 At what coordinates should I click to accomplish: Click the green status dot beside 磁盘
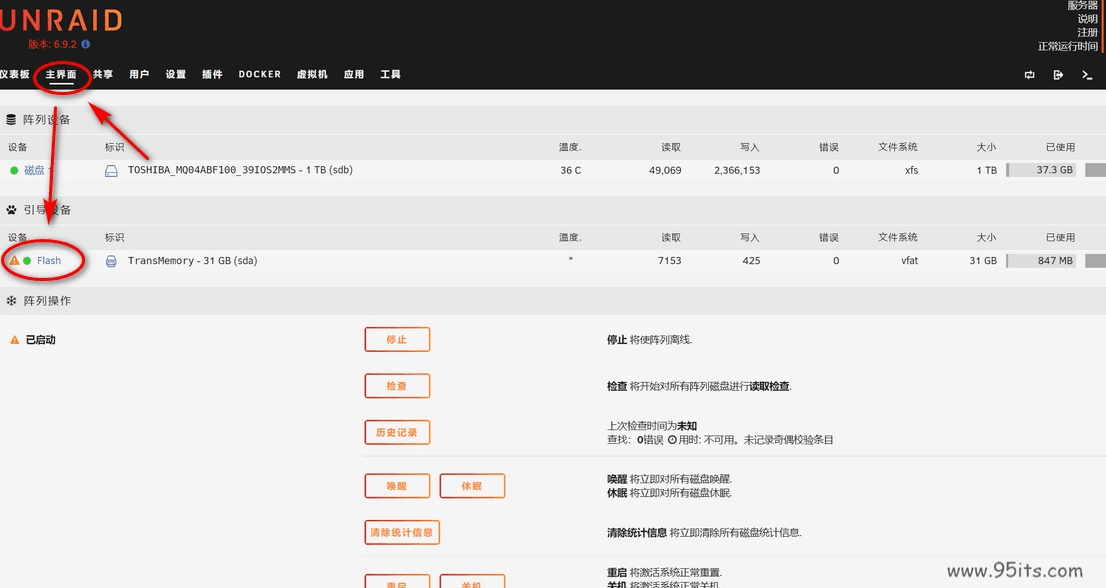[14, 171]
